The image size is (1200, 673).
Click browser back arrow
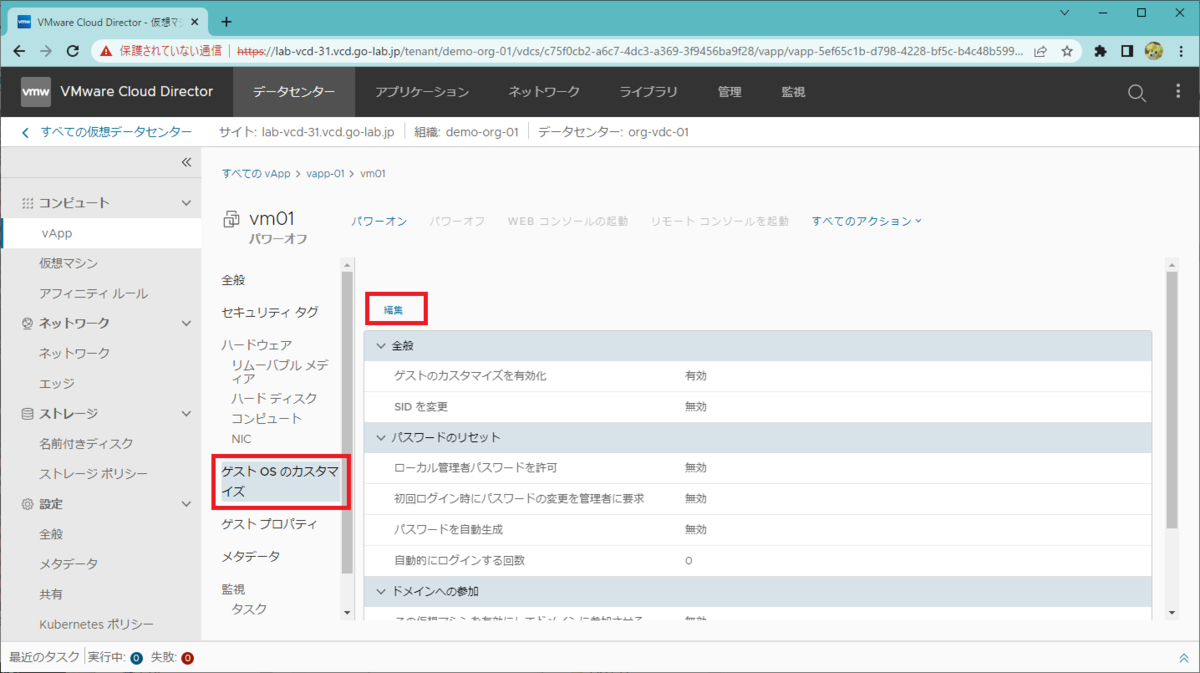point(20,51)
